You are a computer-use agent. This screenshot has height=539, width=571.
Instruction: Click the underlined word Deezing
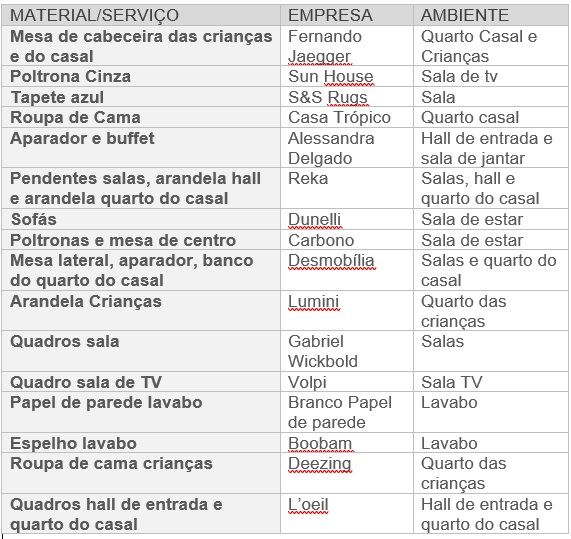click(320, 464)
